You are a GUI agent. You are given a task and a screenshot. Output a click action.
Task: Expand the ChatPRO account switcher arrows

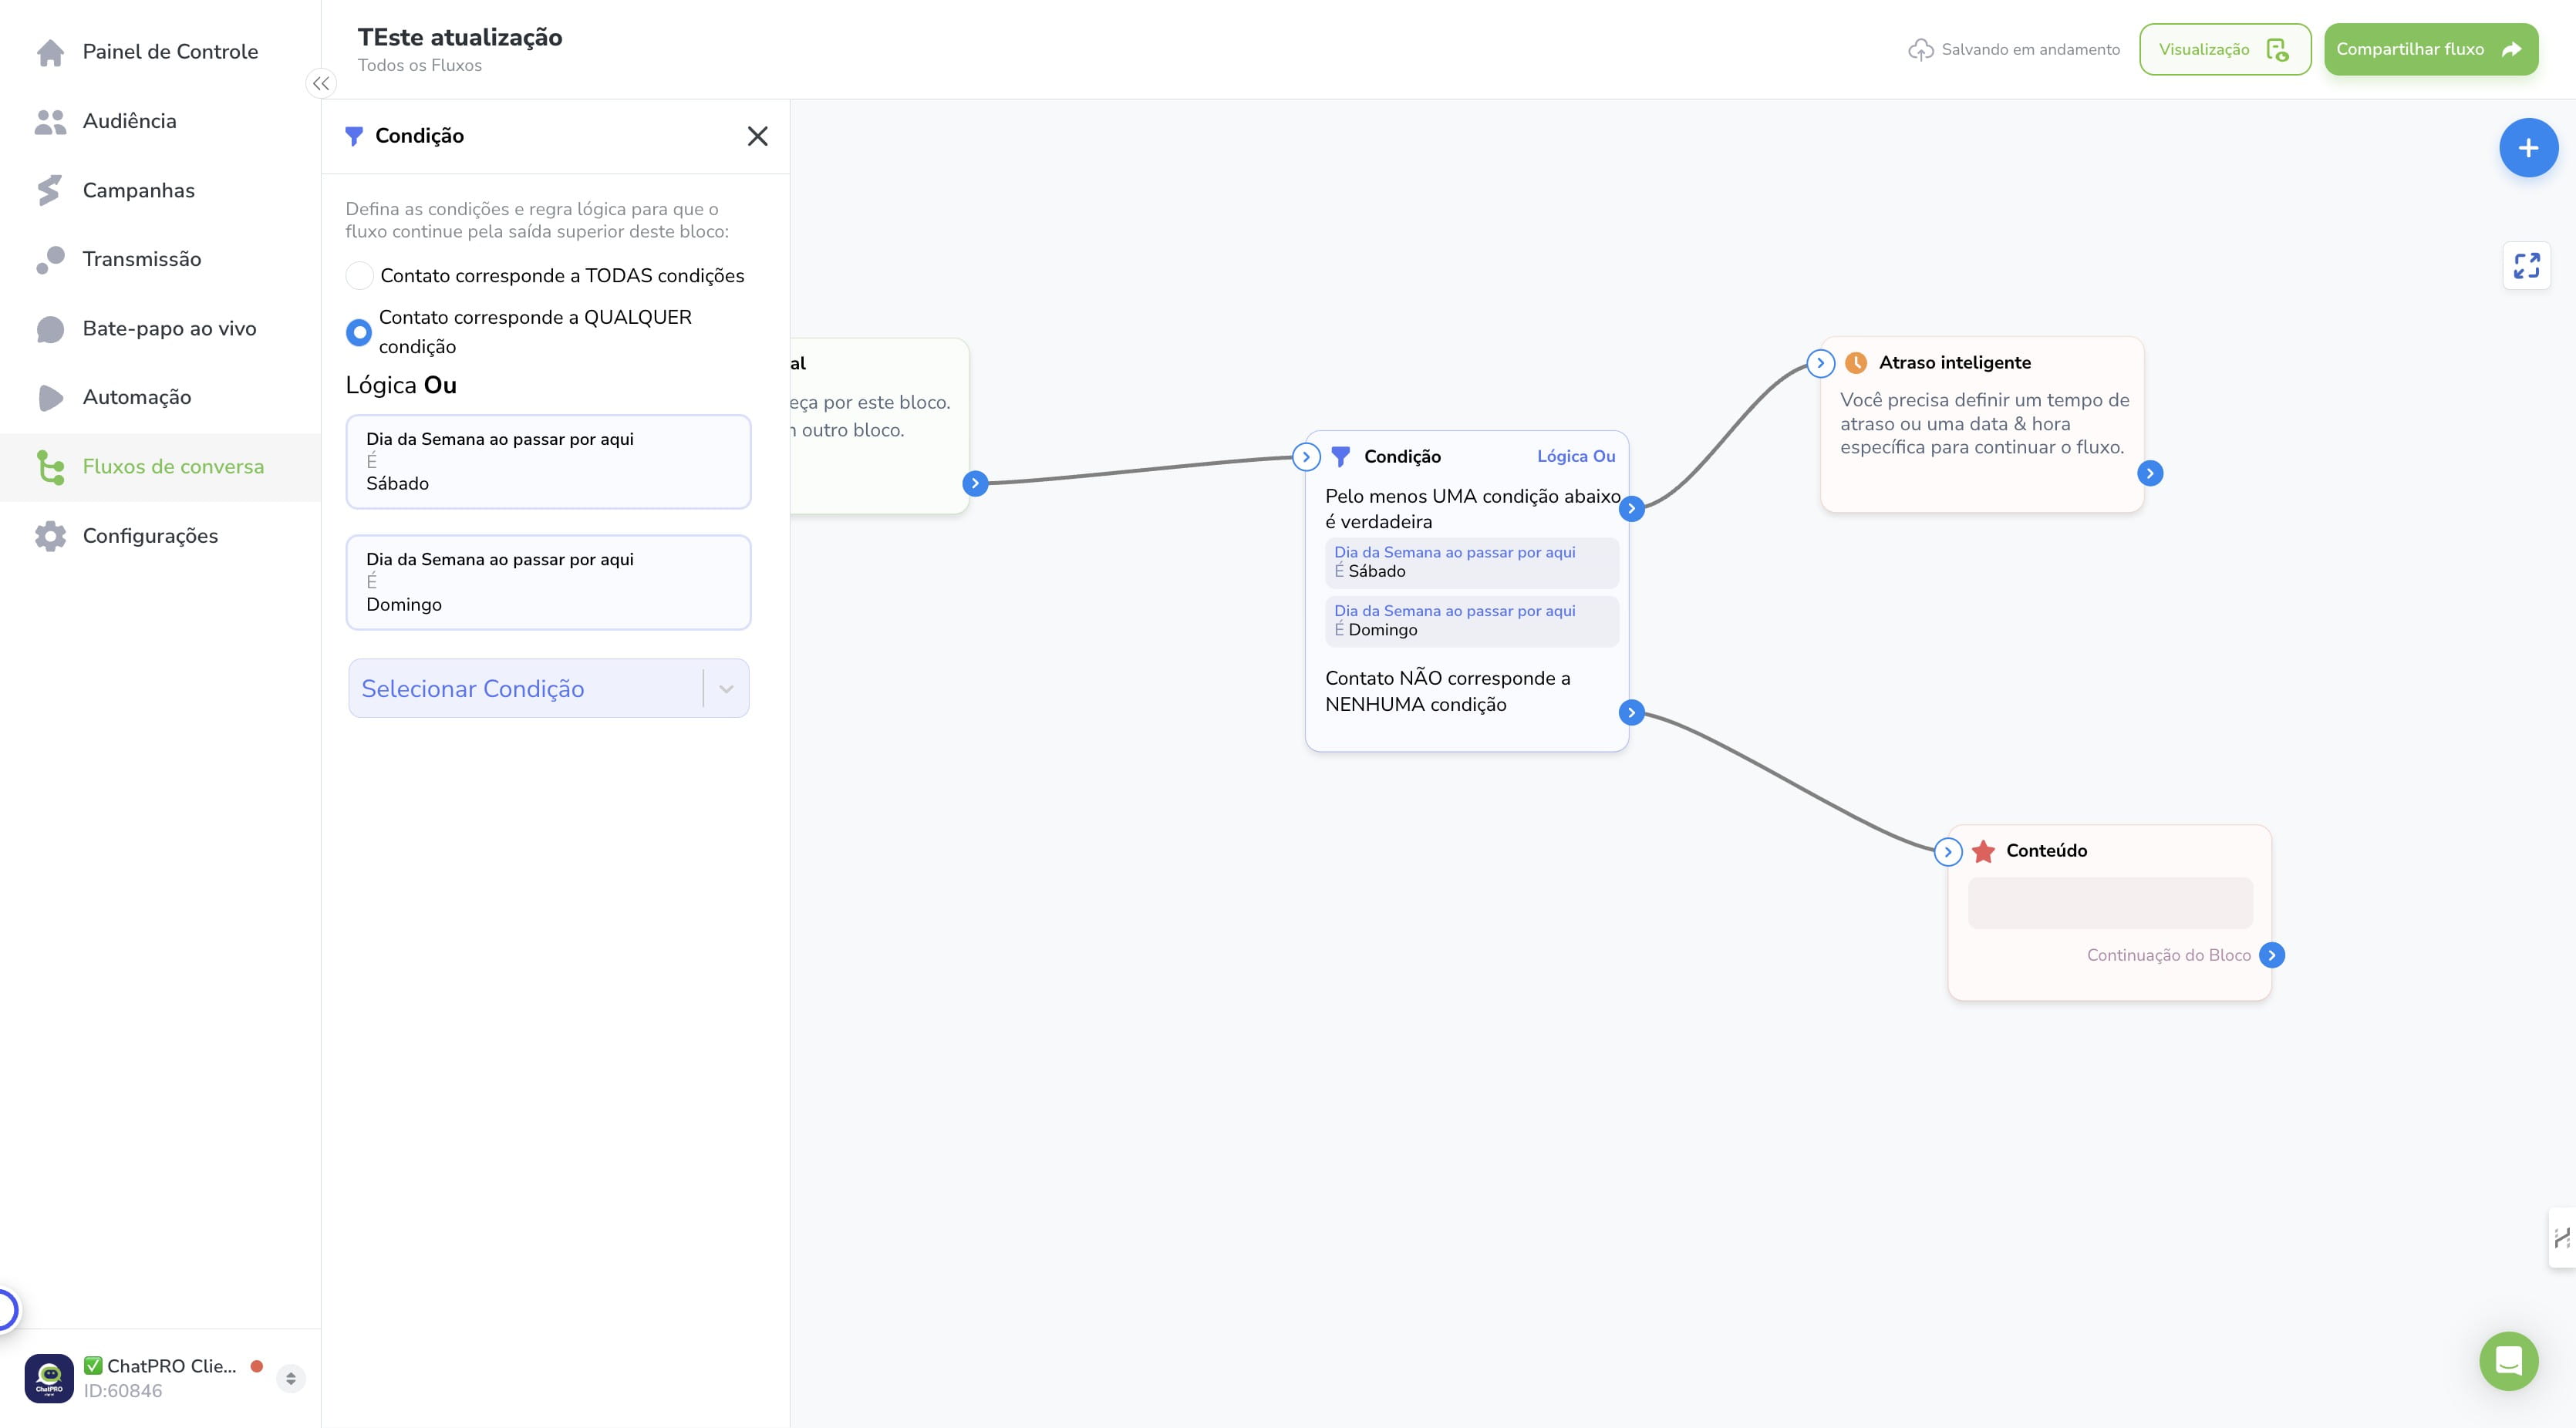click(x=290, y=1378)
